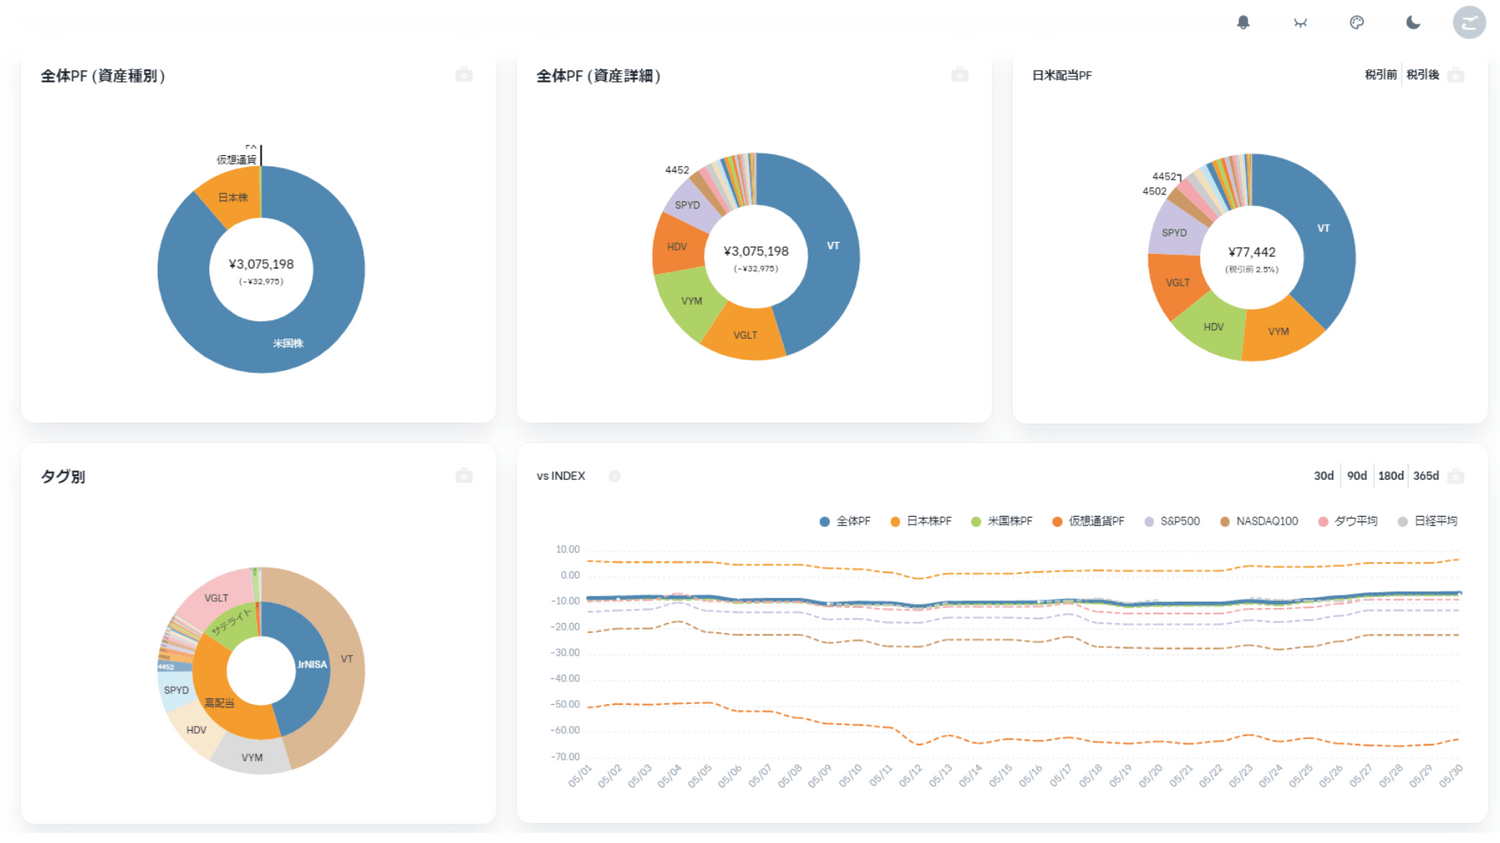The height and width of the screenshot is (843, 1500).
Task: Click 4452 label on 資産詳細 donut
Action: click(x=677, y=170)
